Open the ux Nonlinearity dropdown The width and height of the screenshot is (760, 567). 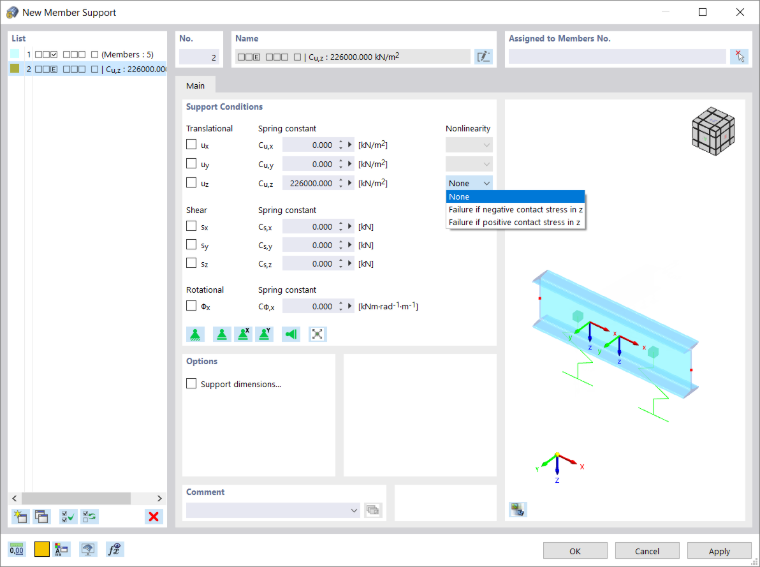point(469,145)
